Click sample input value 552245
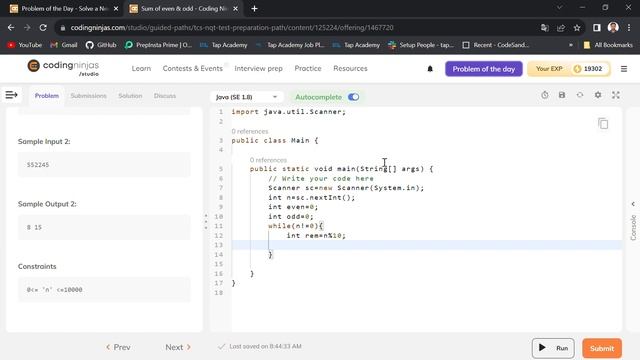Viewport: 640px width, 360px height. (x=38, y=165)
